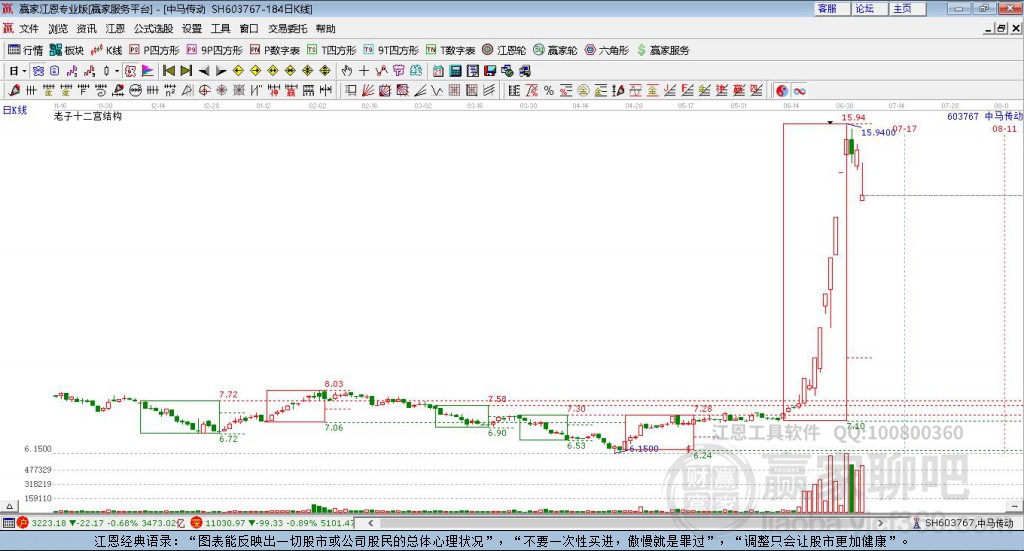1024x551 pixels.
Task: Open the 工具 menu
Action: point(220,29)
